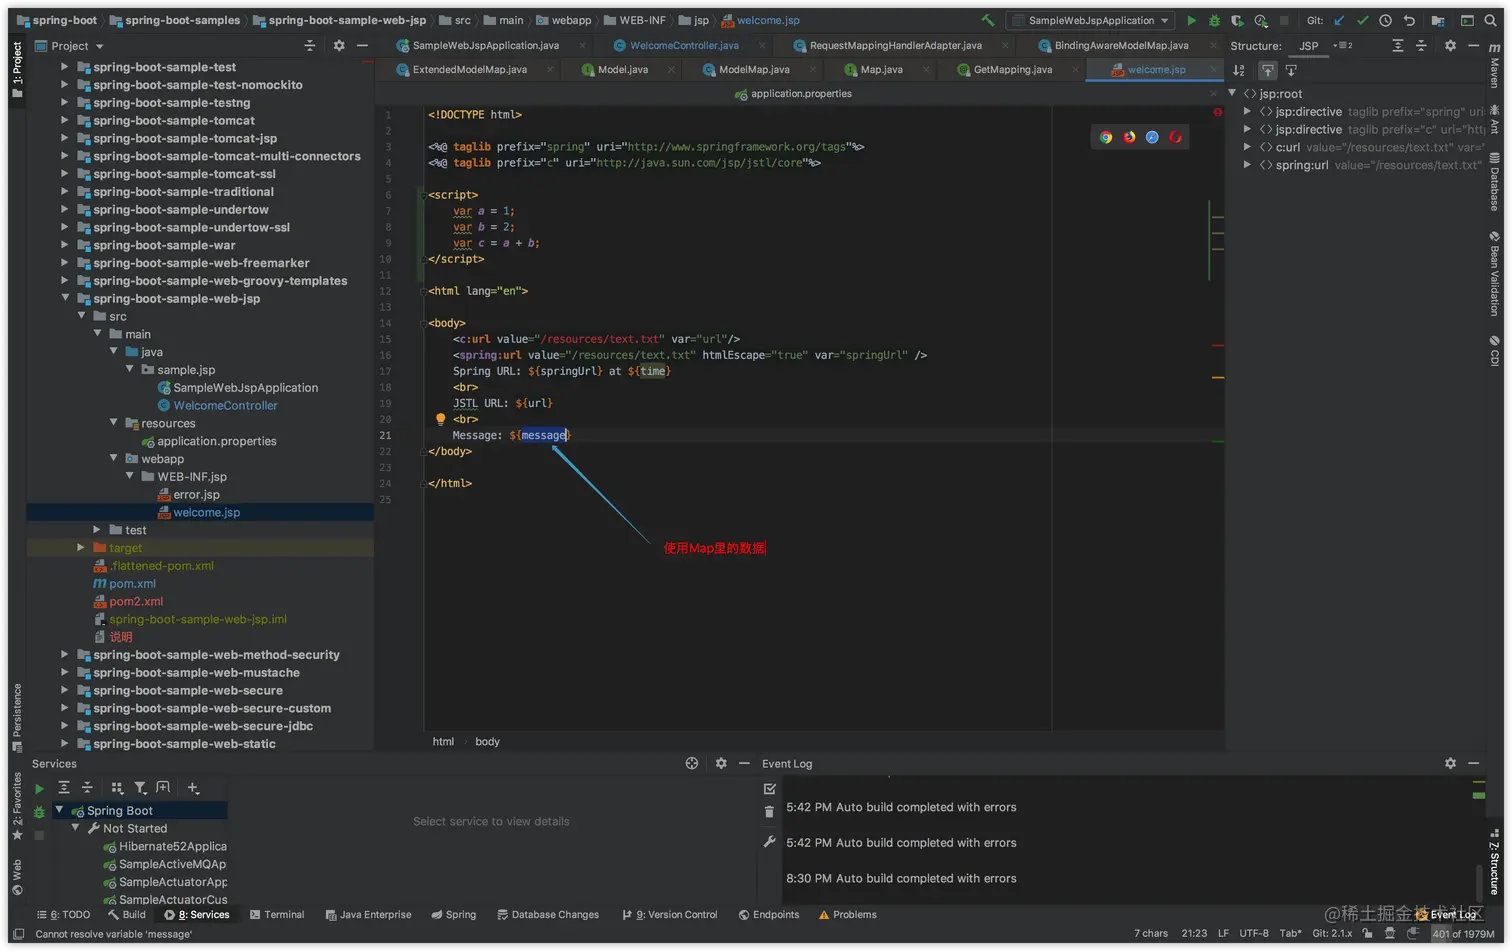The height and width of the screenshot is (951, 1512).
Task: Click Git commit checkmark icon
Action: (x=1362, y=20)
